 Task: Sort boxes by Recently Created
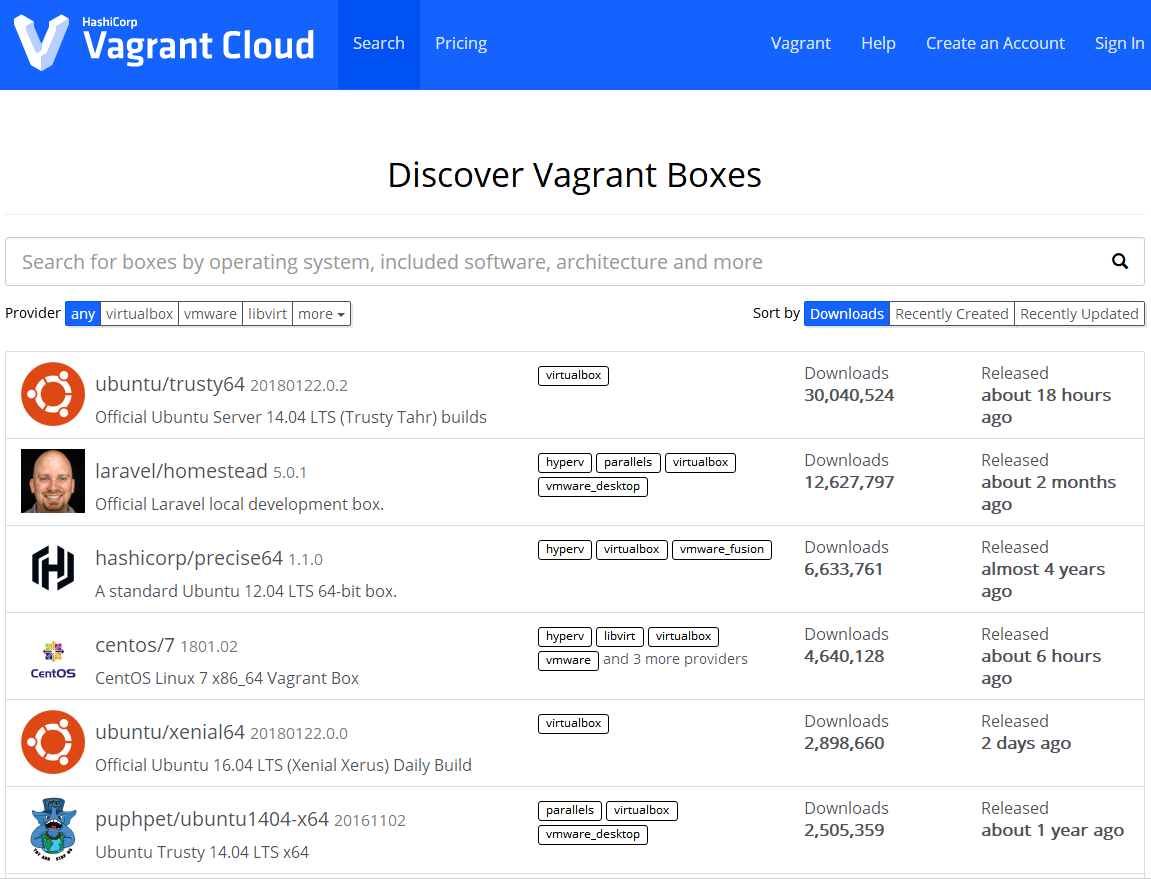951,314
